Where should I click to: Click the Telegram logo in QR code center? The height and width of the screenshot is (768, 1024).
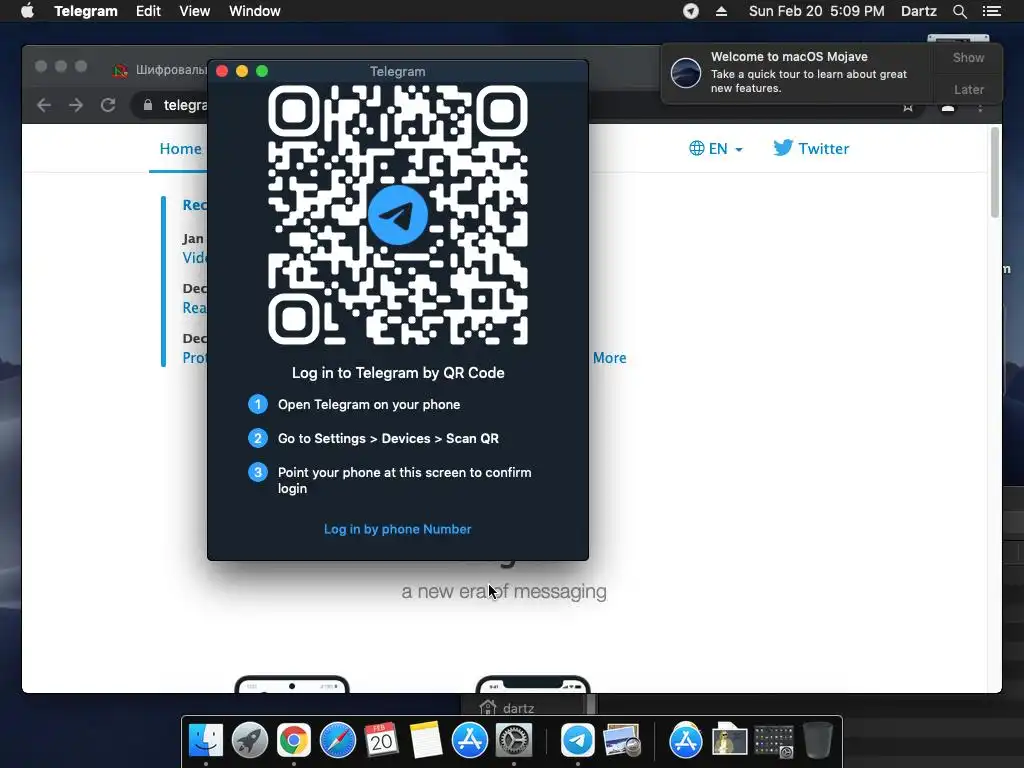(398, 215)
